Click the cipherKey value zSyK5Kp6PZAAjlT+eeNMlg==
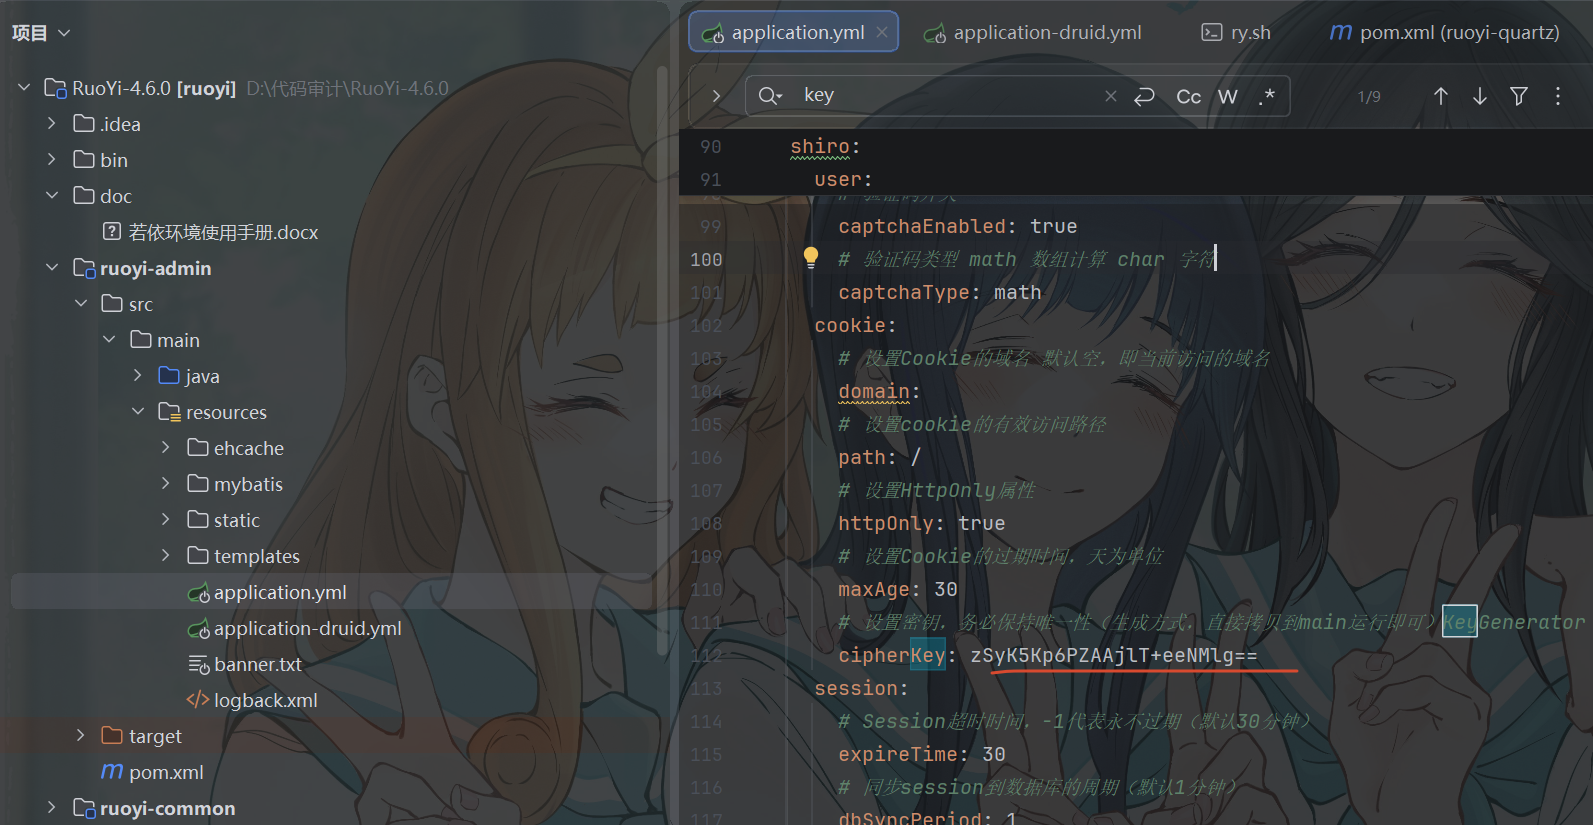 pos(1113,655)
